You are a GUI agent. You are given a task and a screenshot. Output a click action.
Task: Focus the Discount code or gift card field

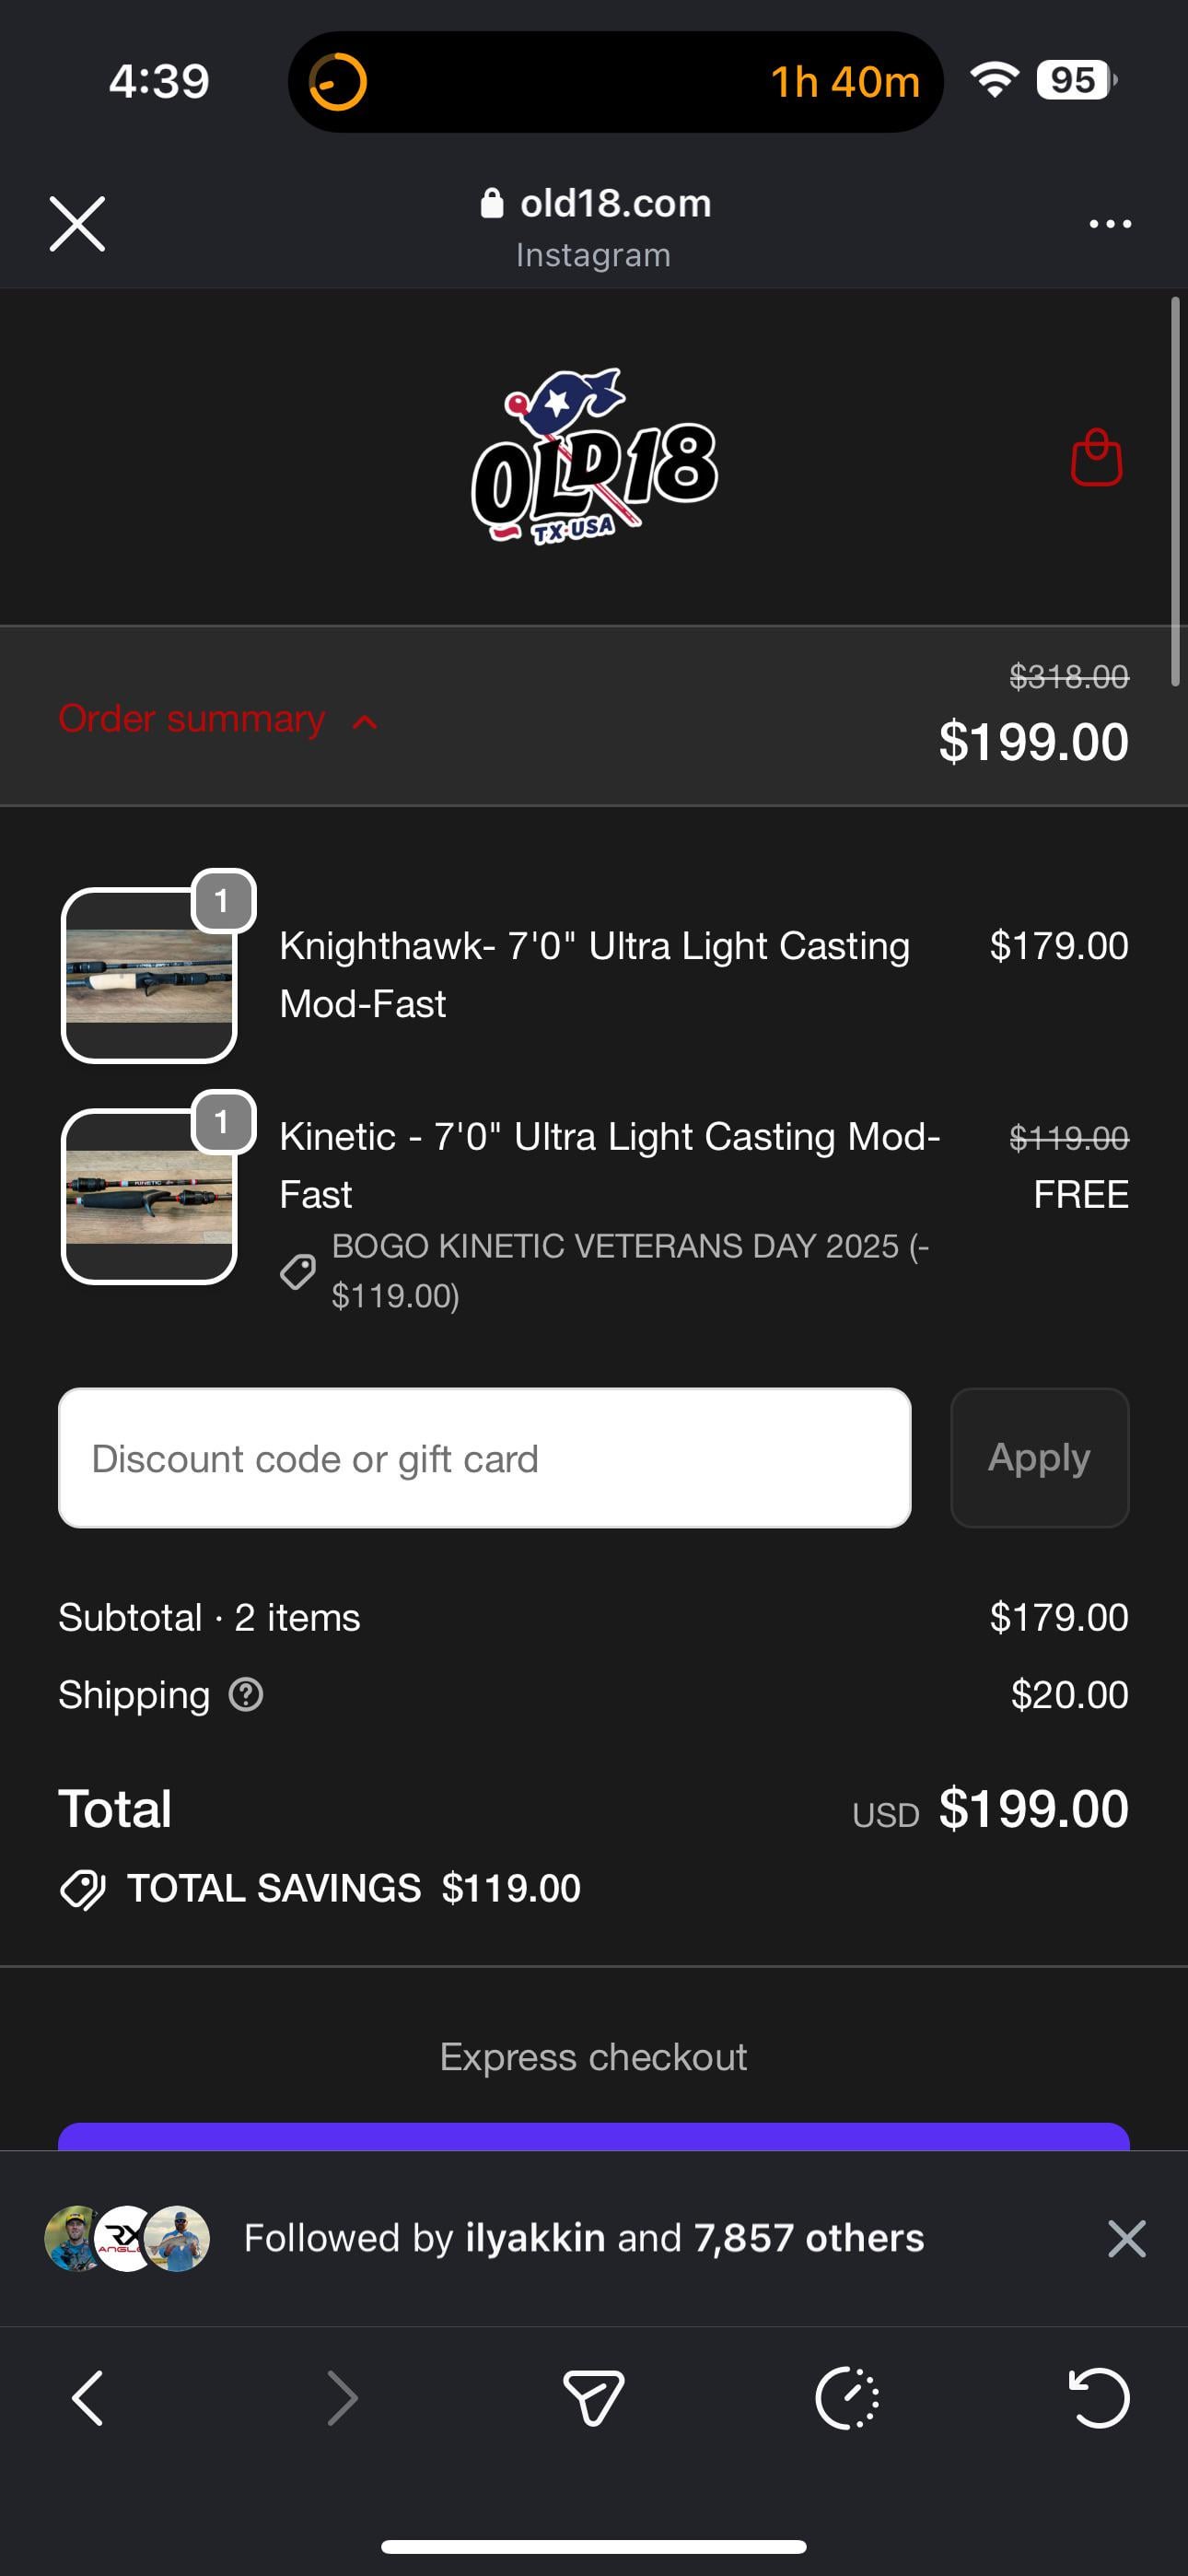[x=484, y=1458]
